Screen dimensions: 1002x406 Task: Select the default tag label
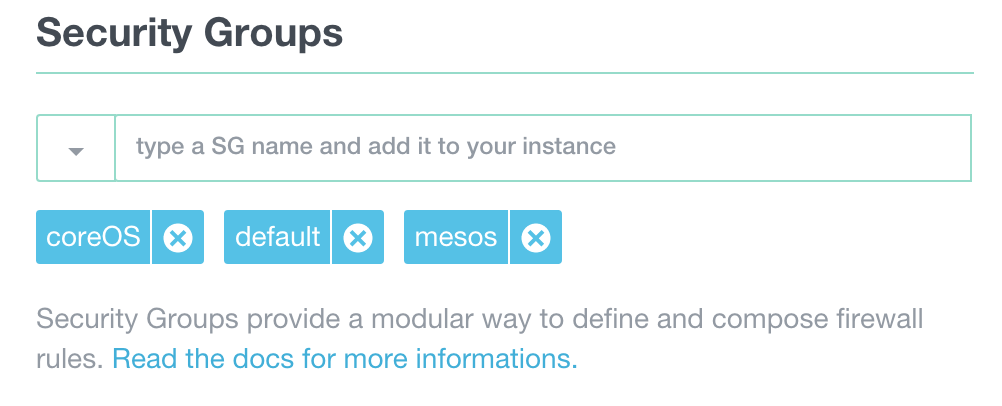(x=277, y=238)
